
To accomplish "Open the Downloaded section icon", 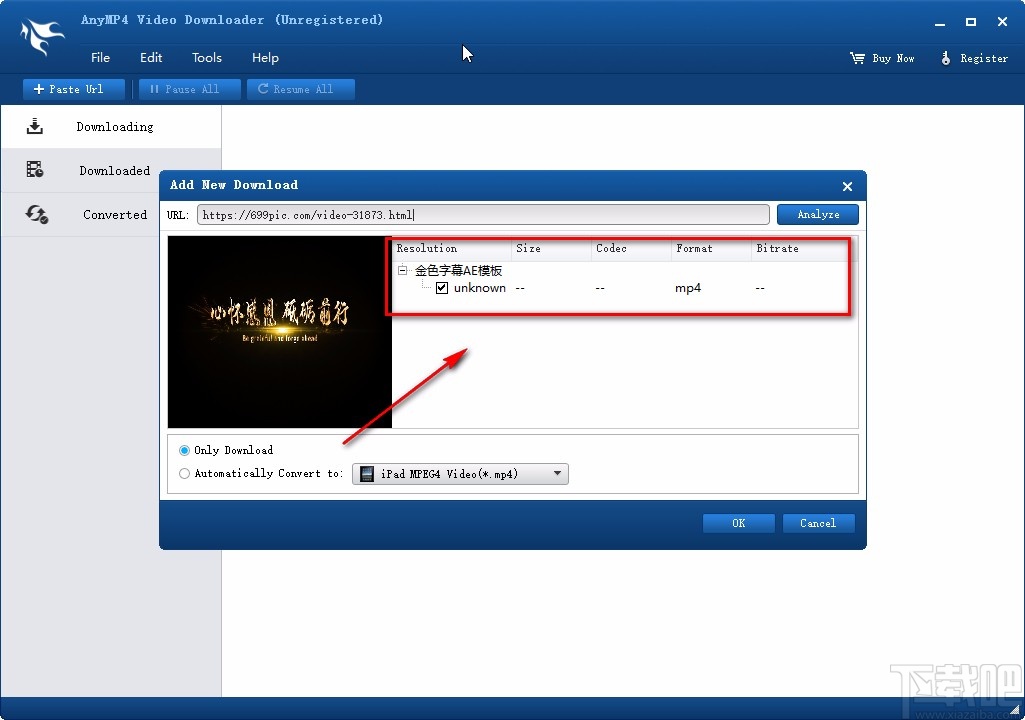I will [35, 170].
